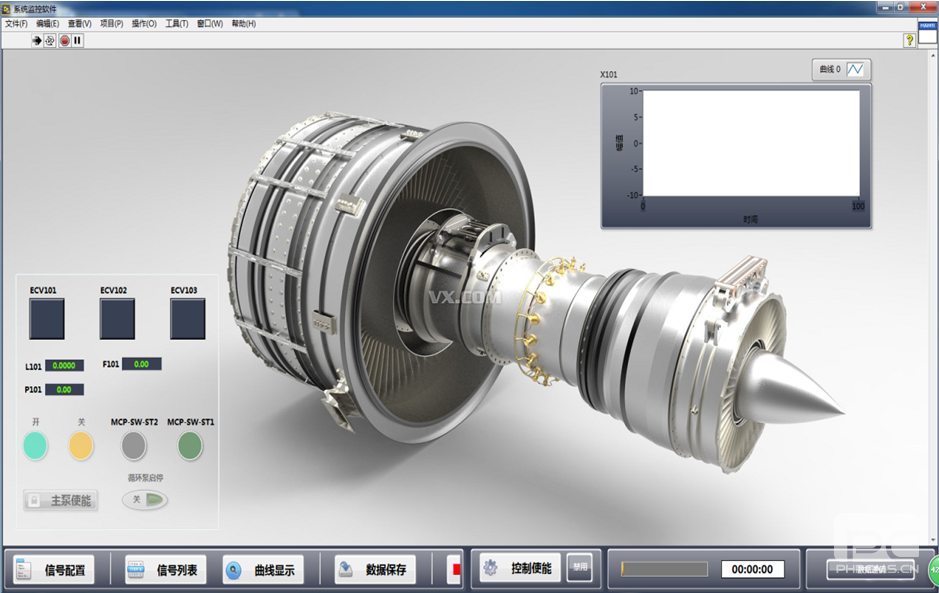Click the Run arrow in the toolbar

pos(37,41)
